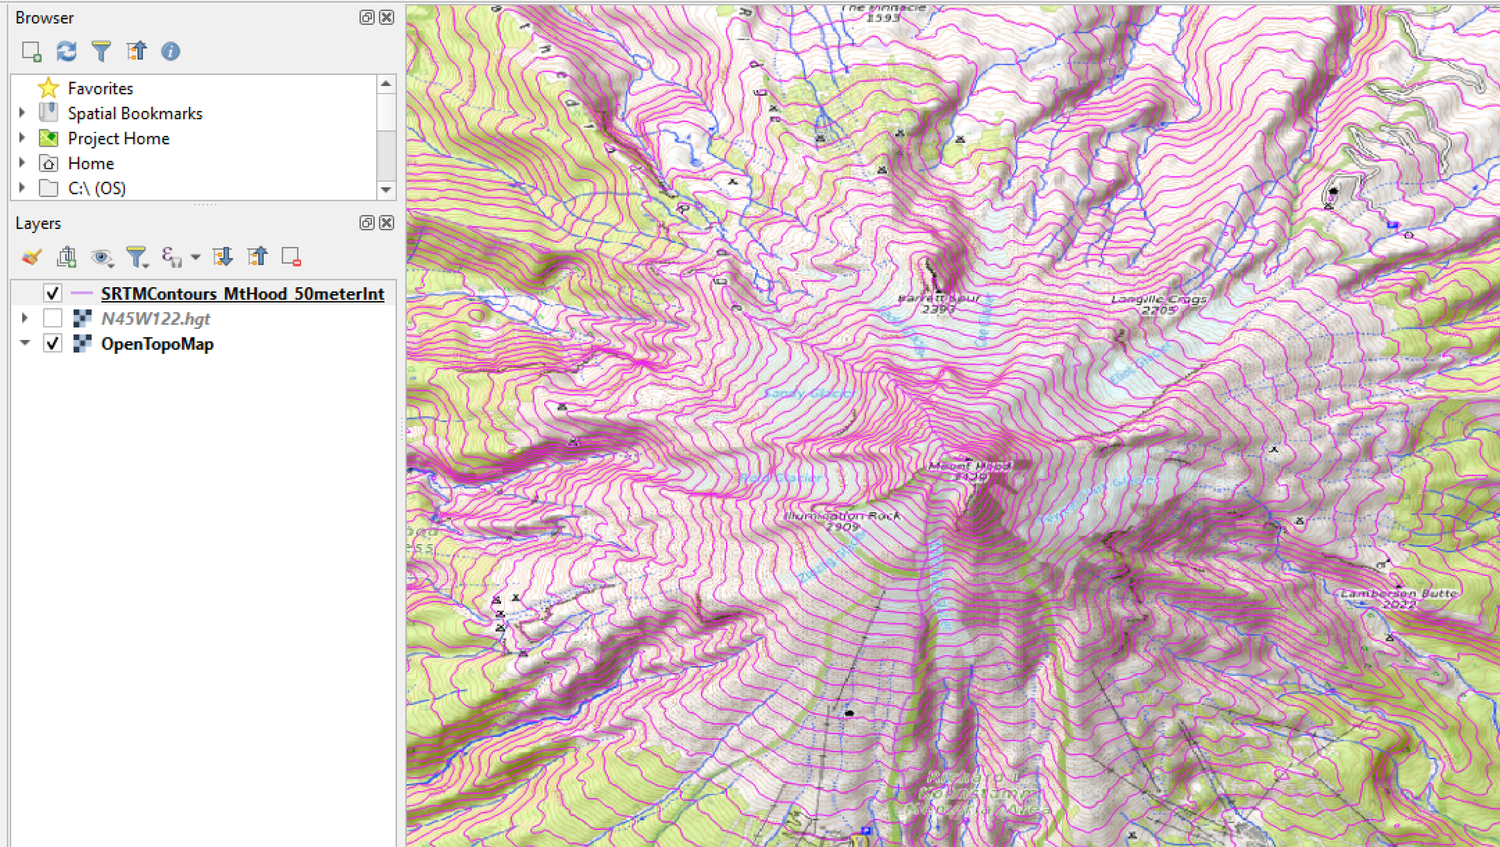This screenshot has height=847, width=1500.
Task: Expand all layers in the Layers panel
Action: point(222,257)
